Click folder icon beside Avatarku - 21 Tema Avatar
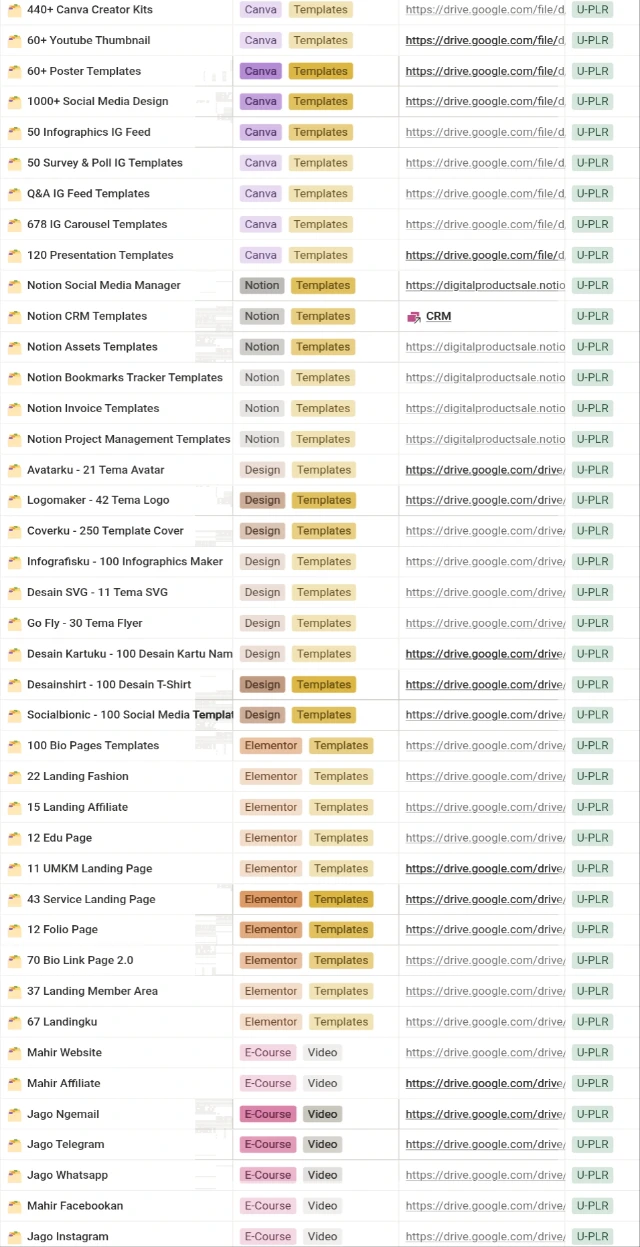 point(14,470)
